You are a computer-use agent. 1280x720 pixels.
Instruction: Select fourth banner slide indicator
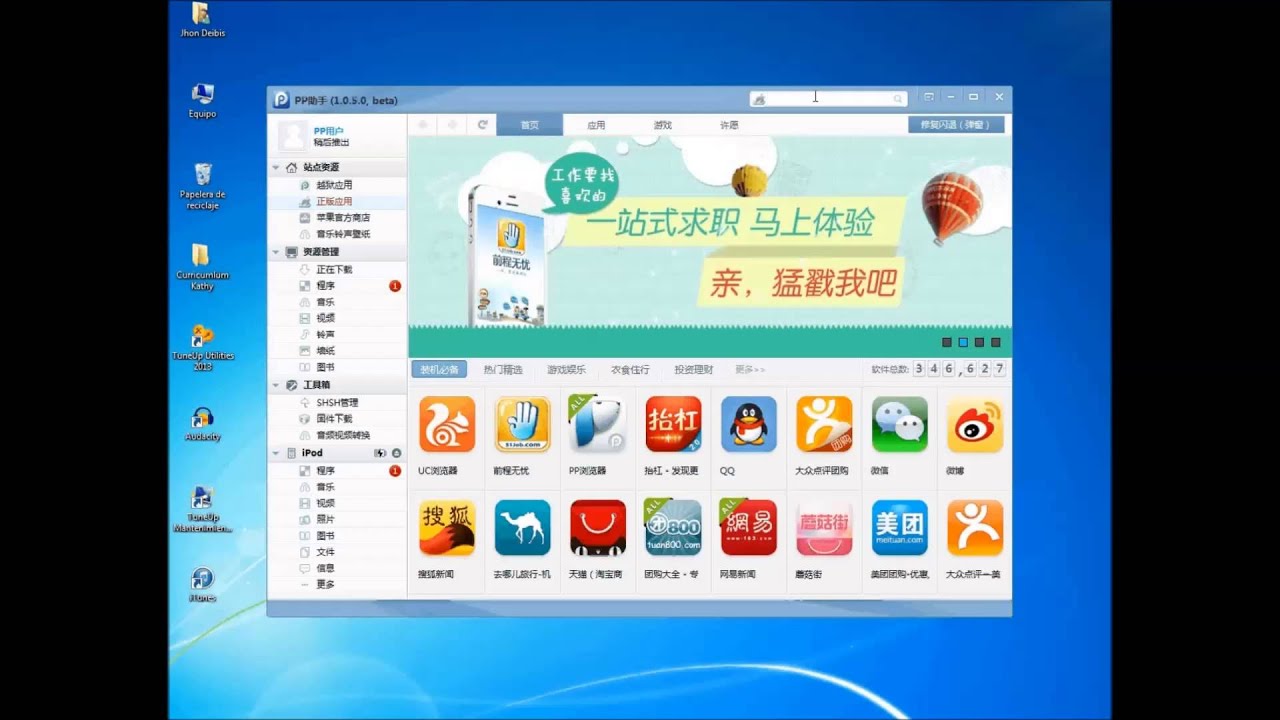click(996, 342)
